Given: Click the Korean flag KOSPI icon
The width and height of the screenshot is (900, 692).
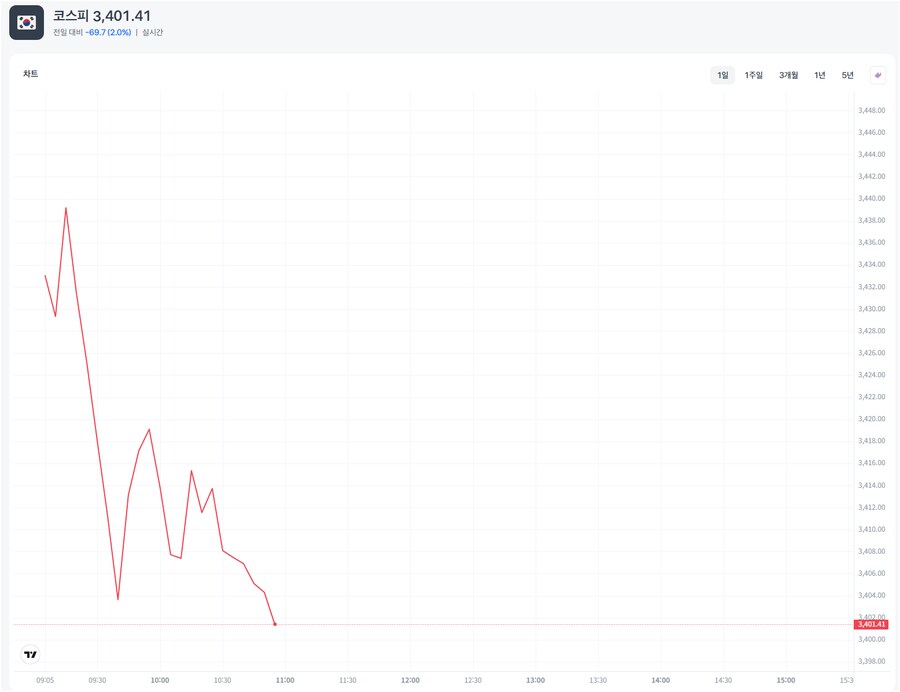Looking at the screenshot, I should coord(26,22).
